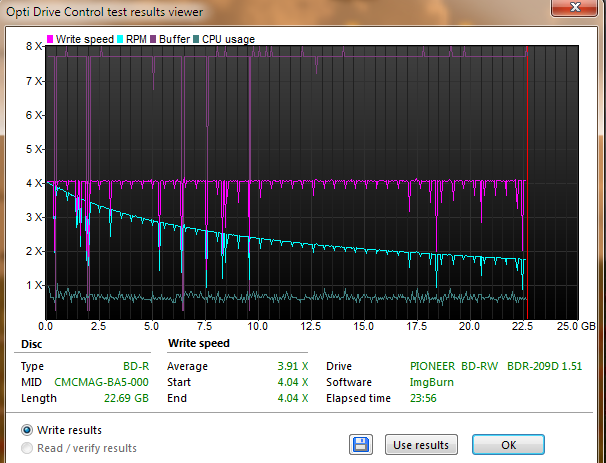Click the magenta Write speed legend swatch
The height and width of the screenshot is (463, 606).
pos(50,39)
